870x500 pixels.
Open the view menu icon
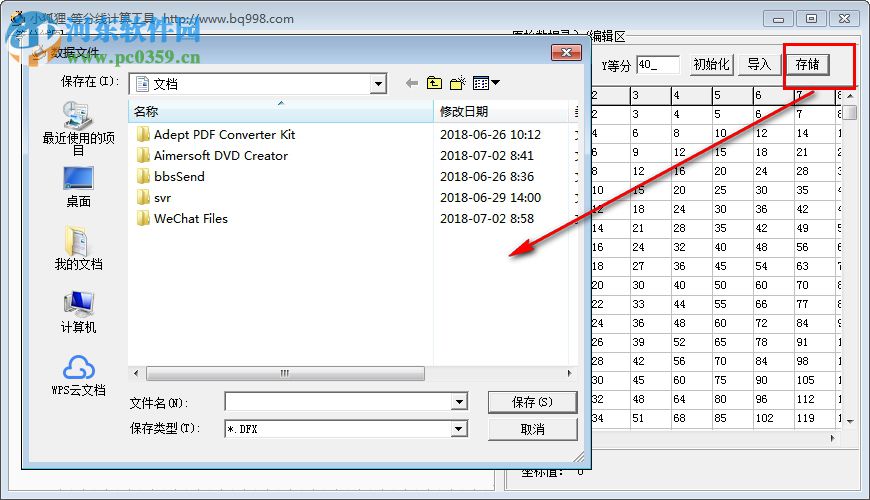(486, 83)
